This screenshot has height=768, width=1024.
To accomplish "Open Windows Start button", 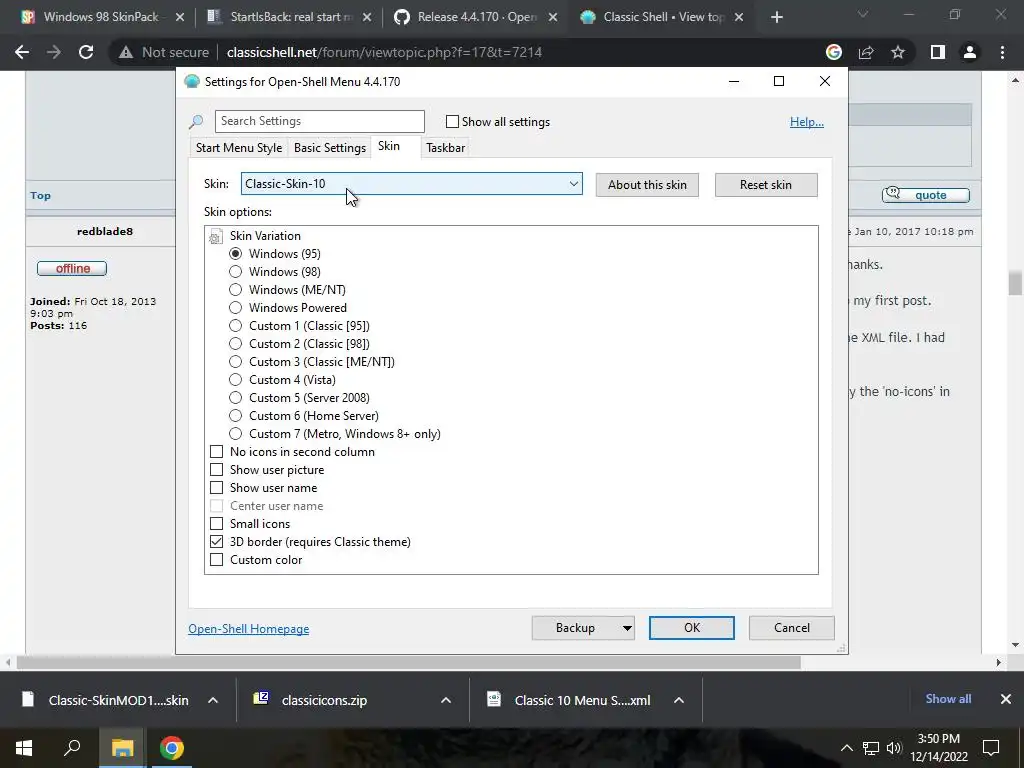I will point(24,748).
